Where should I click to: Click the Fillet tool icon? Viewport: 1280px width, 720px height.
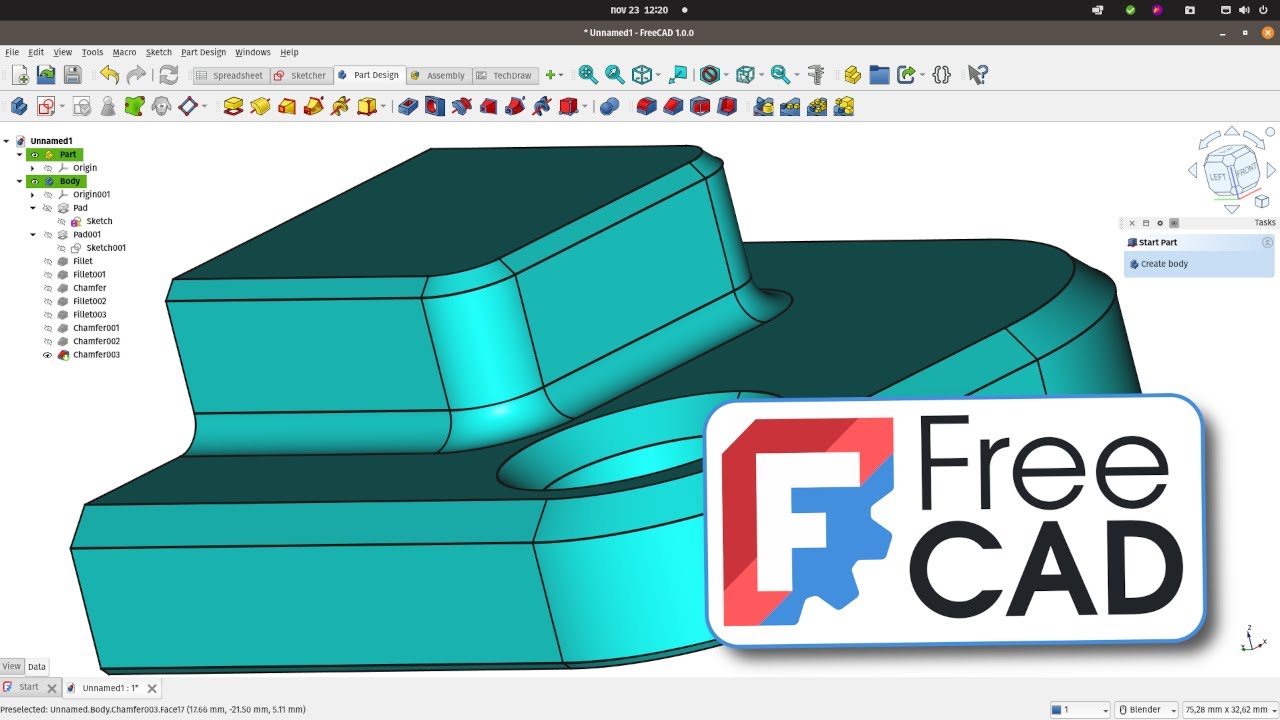[647, 106]
